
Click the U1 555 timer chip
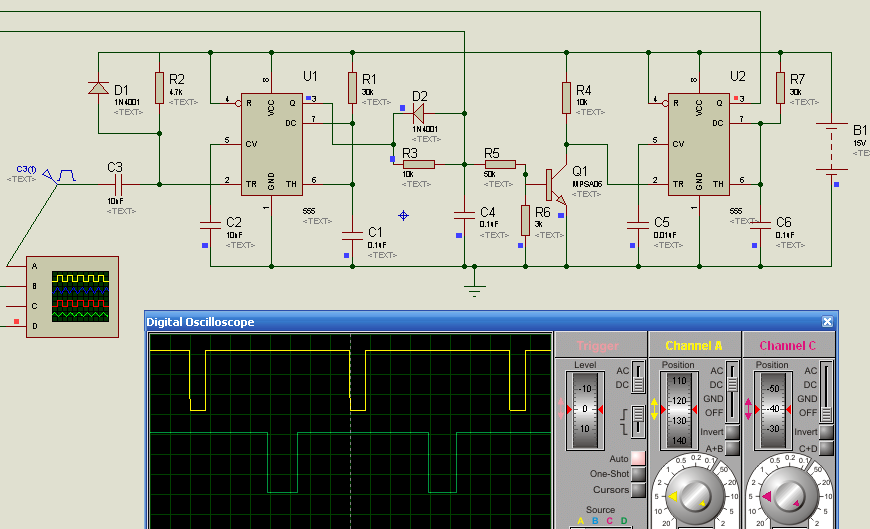271,145
